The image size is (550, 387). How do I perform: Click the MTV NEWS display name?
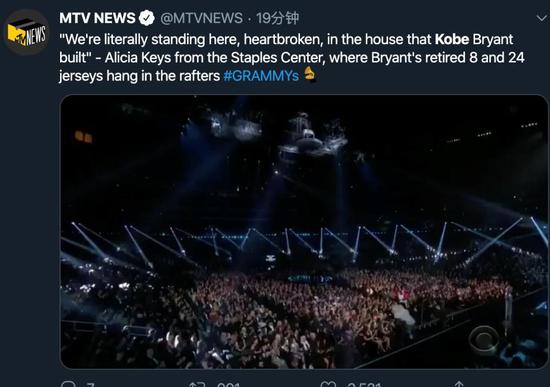(97, 18)
